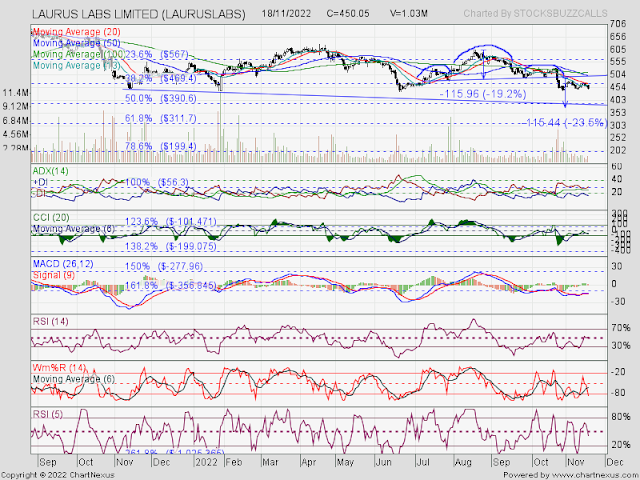The height and width of the screenshot is (480, 640).
Task: Click the 23.6% ($567) Fibonacci level label
Action: pyautogui.click(x=157, y=54)
